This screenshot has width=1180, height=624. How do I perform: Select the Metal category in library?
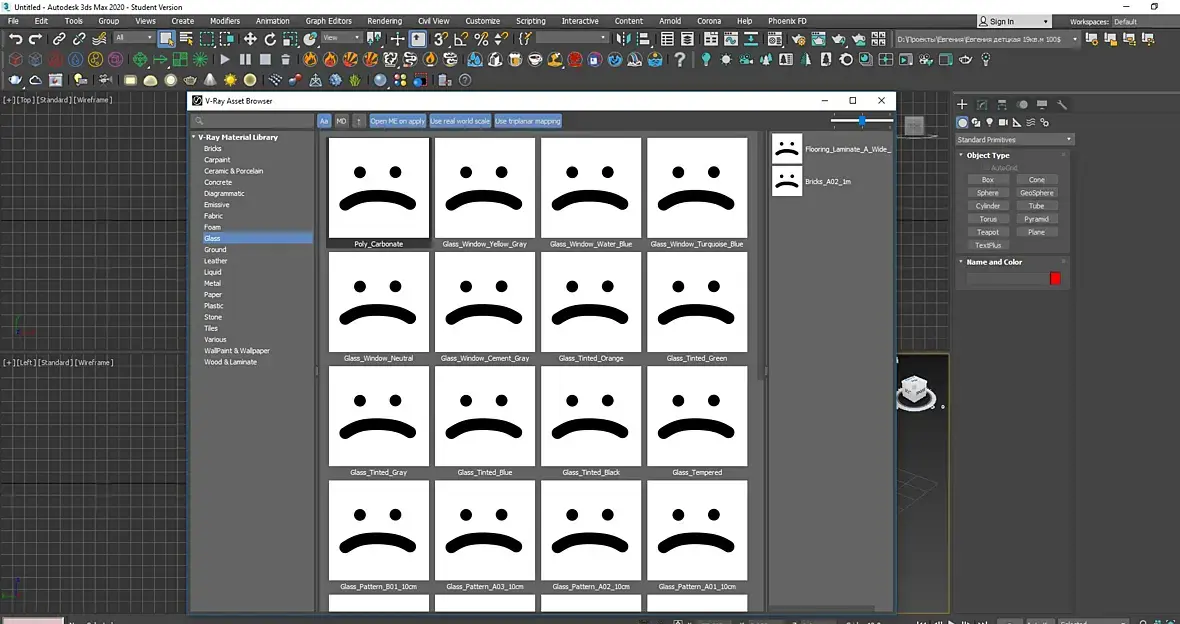tap(212, 283)
